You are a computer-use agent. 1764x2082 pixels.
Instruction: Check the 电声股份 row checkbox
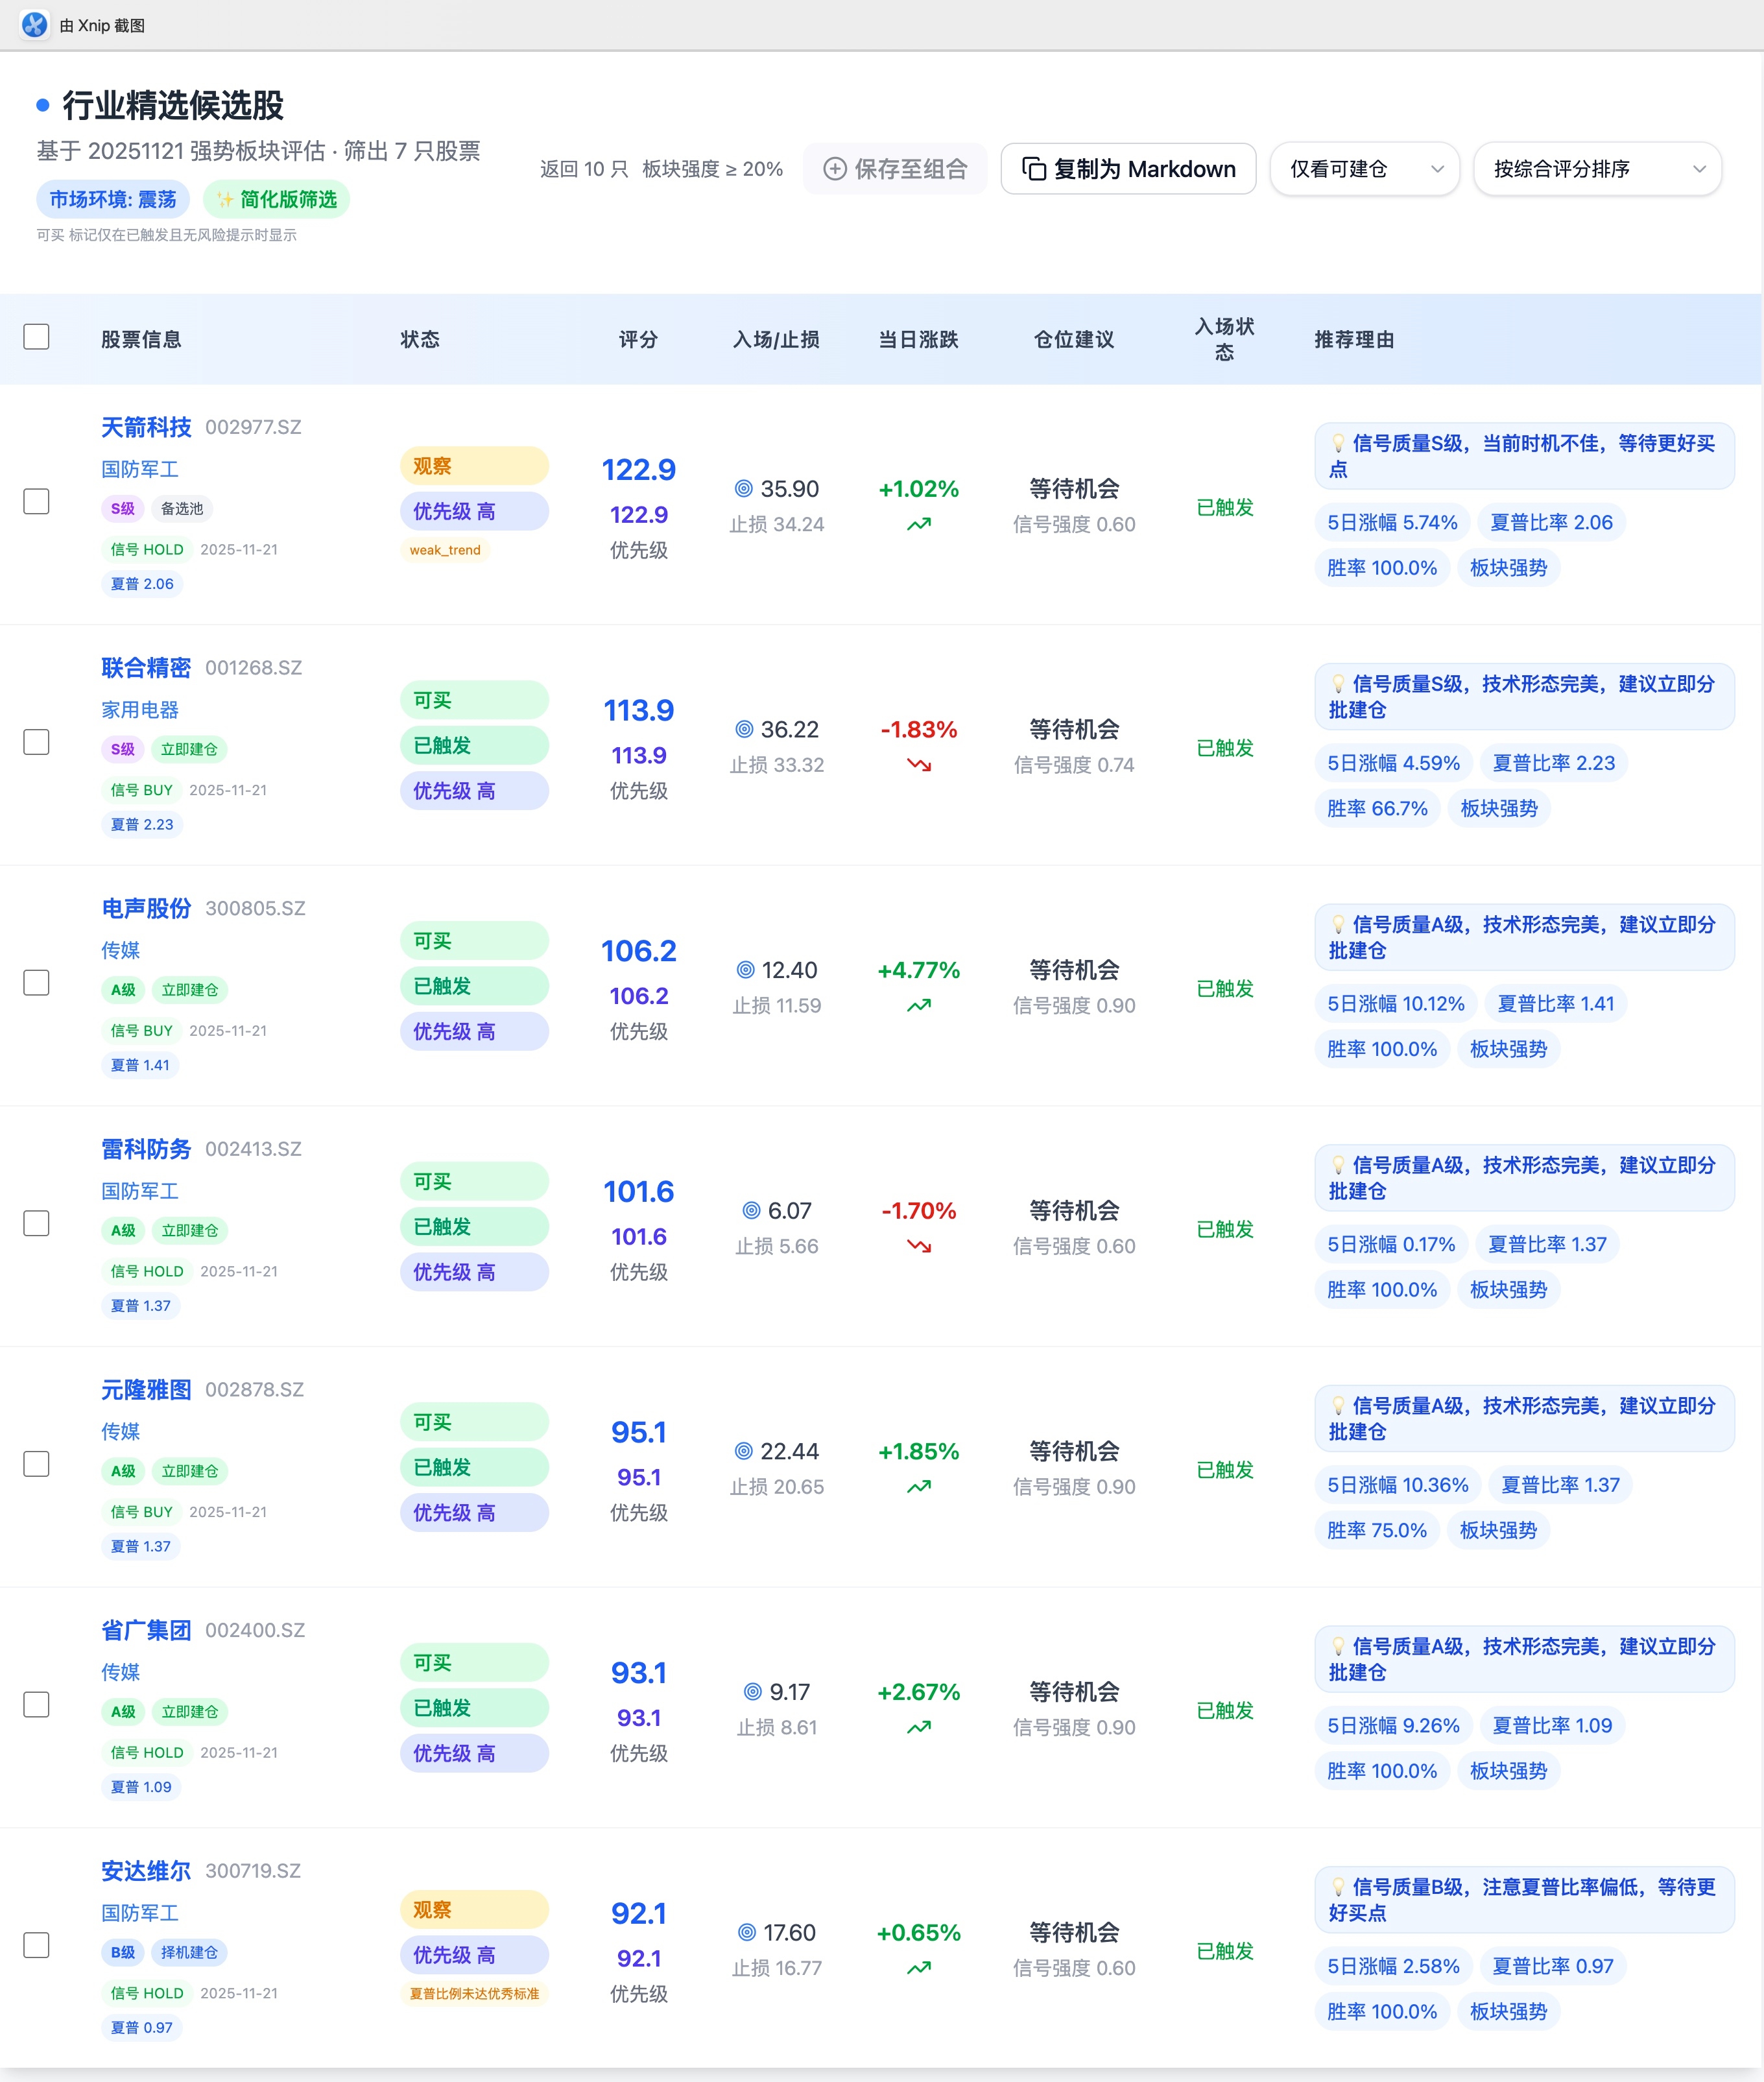tap(36, 983)
